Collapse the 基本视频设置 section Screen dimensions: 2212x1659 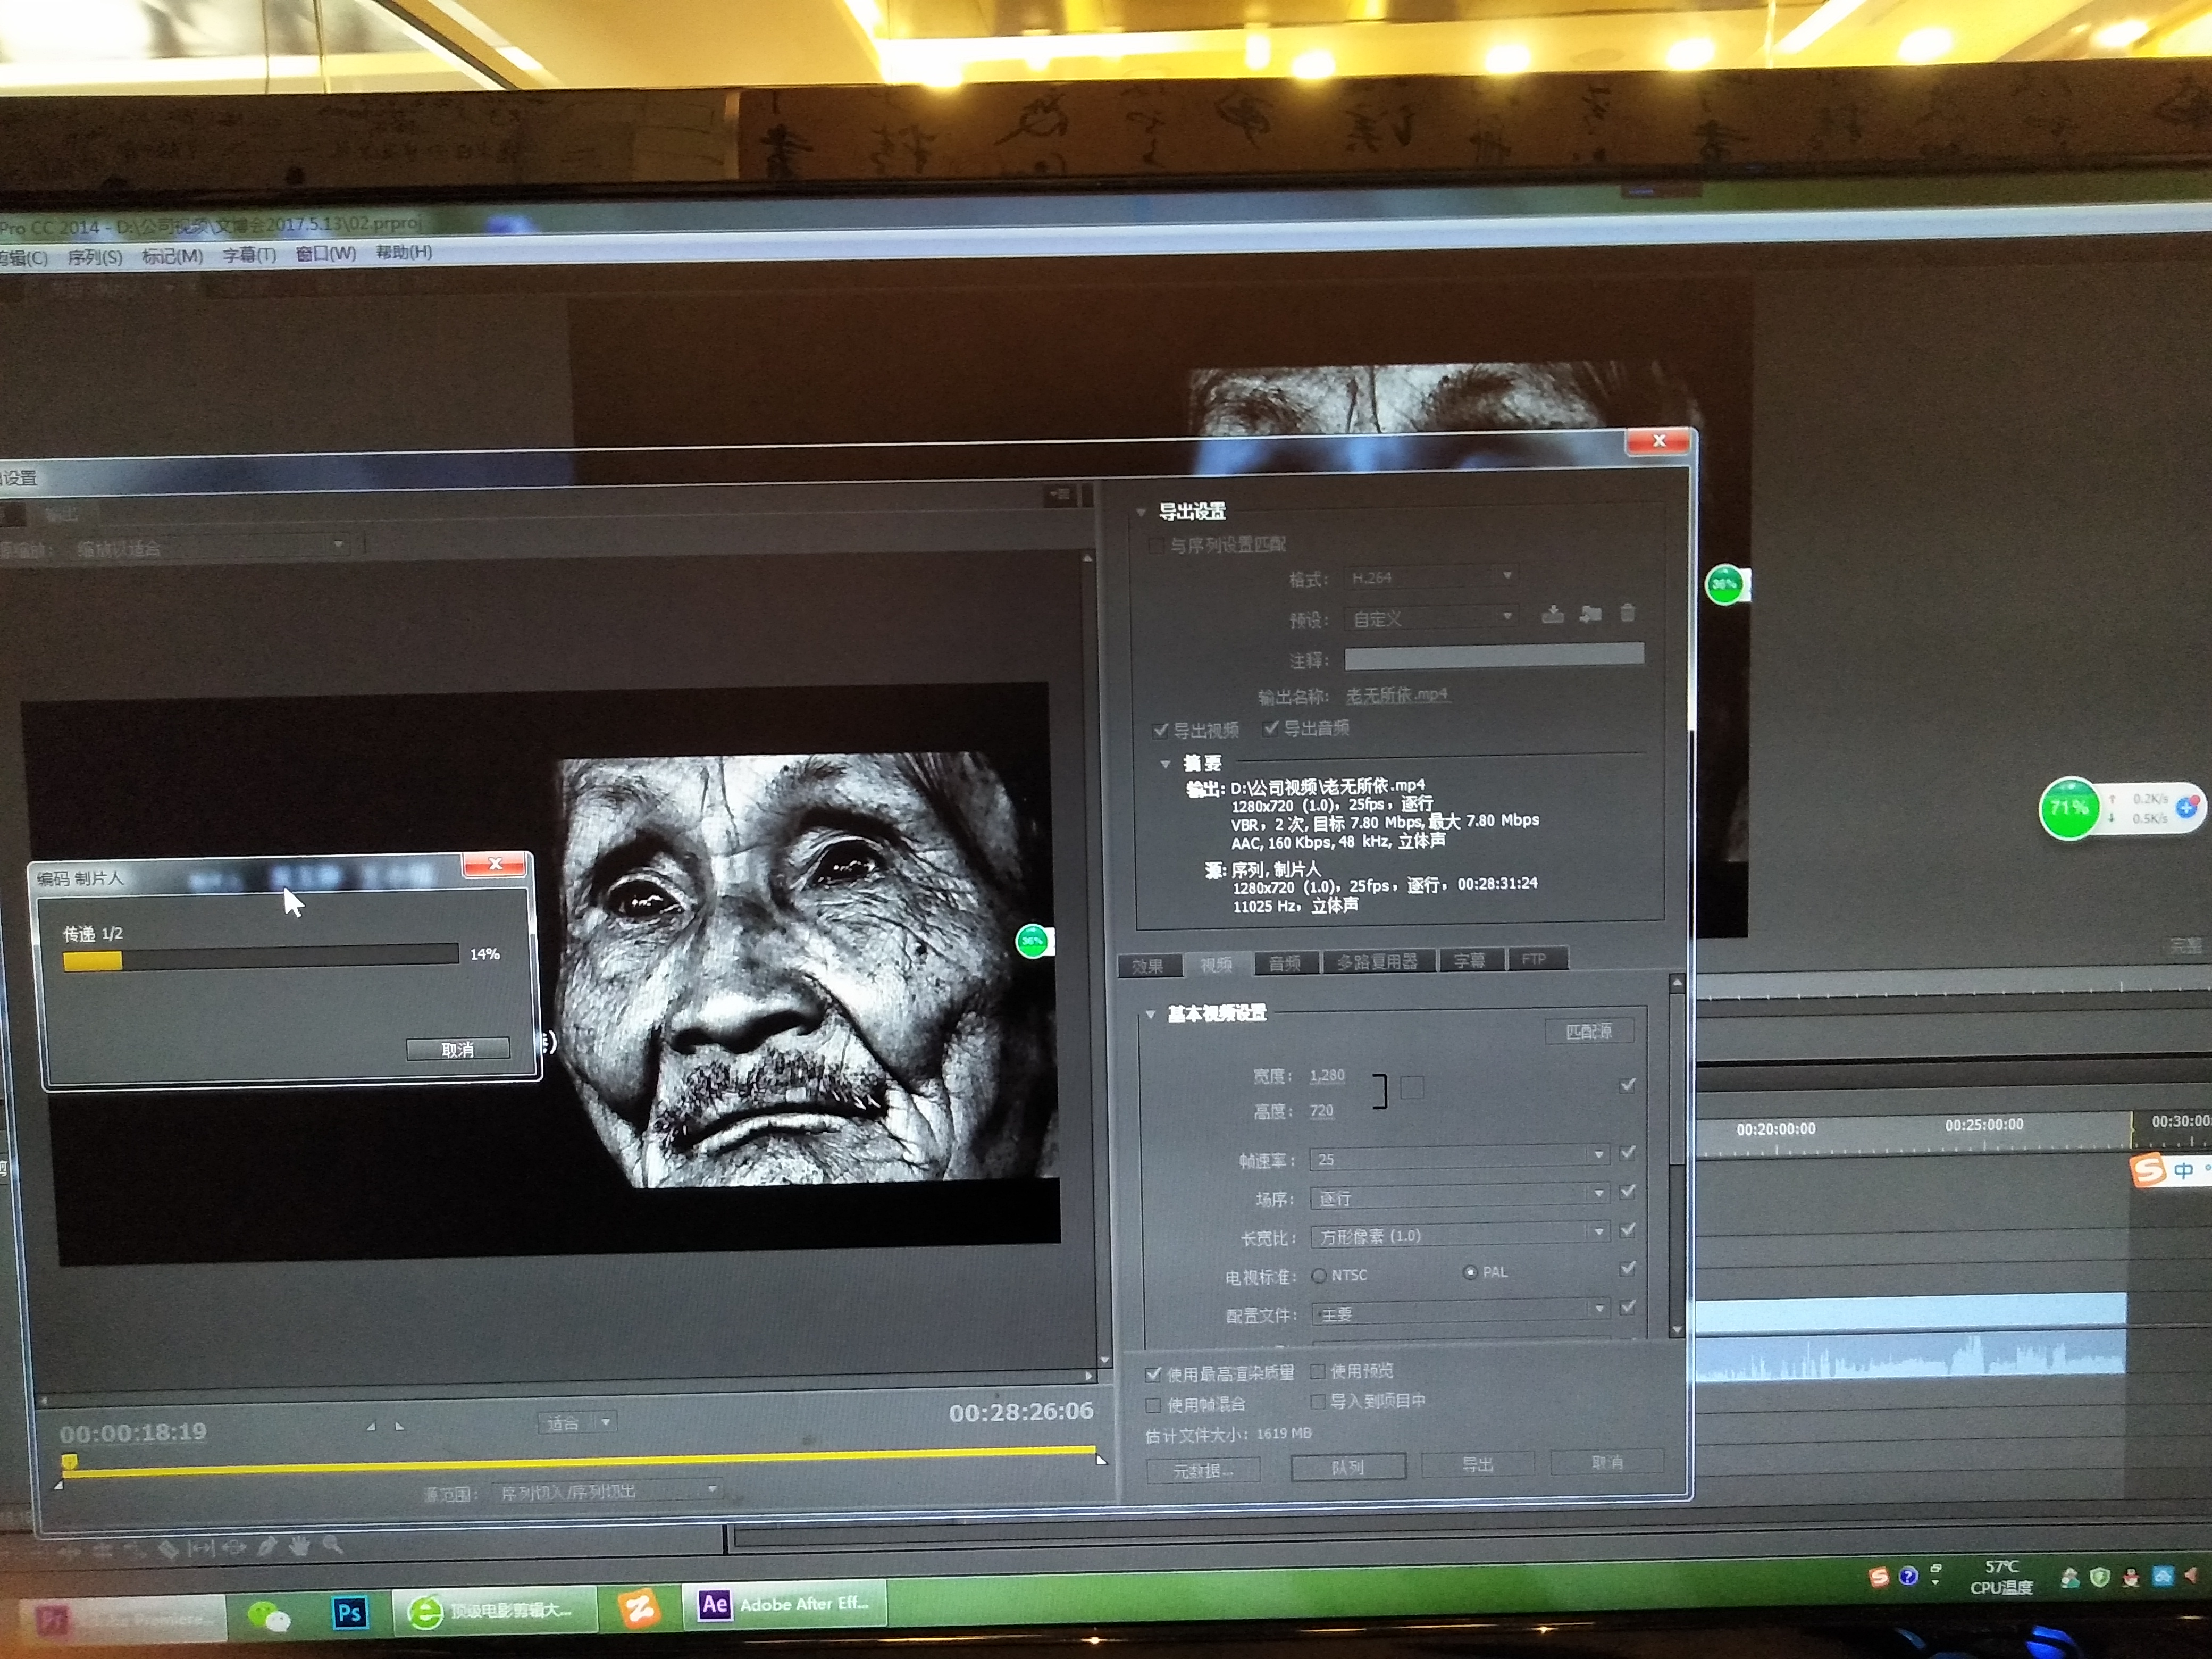coord(1150,1014)
